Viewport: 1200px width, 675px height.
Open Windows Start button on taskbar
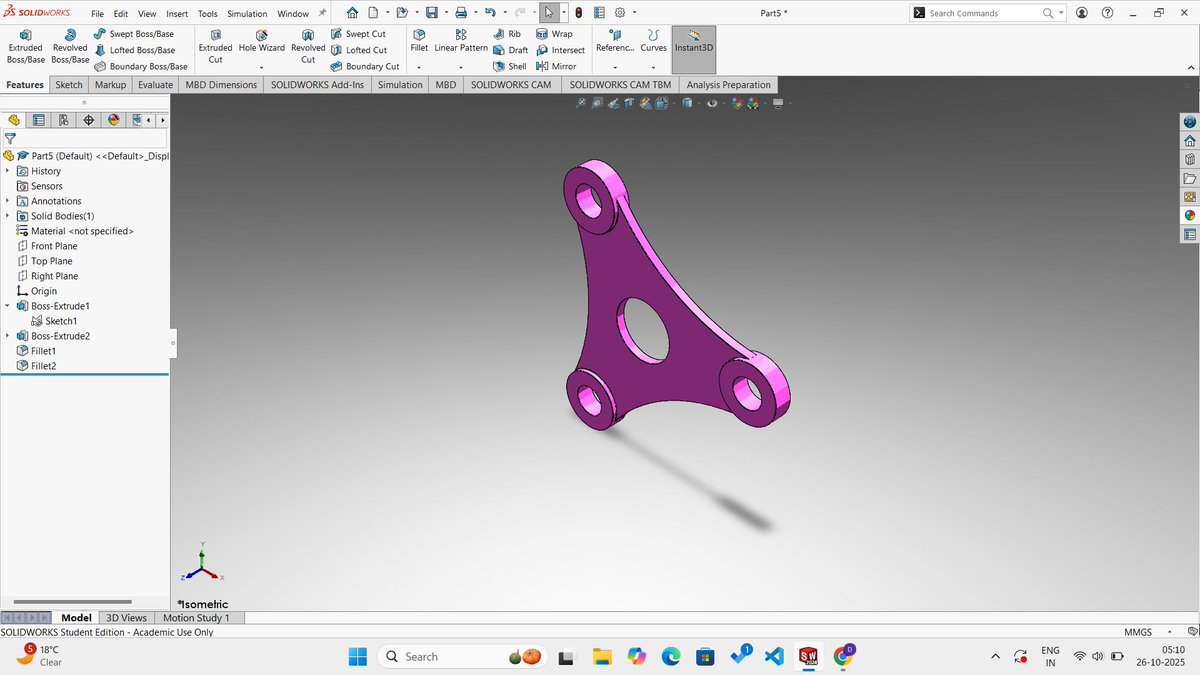358,656
